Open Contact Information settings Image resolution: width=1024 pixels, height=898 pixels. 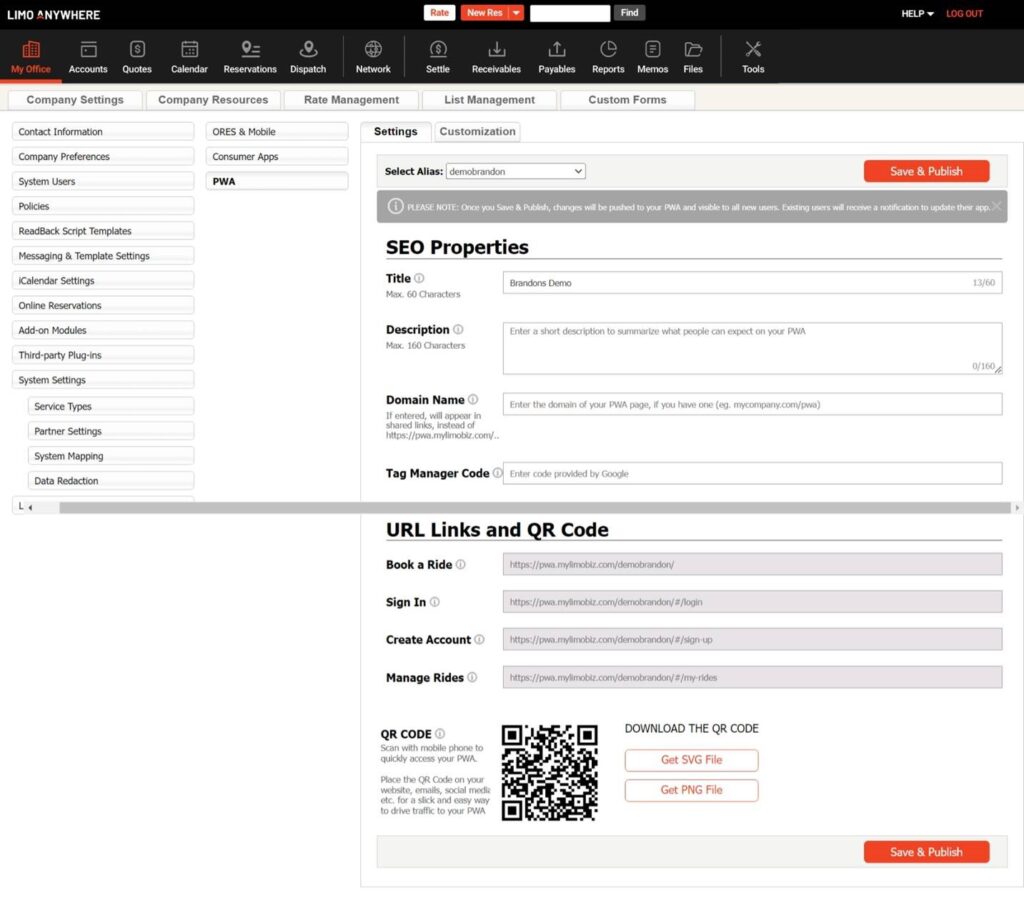pyautogui.click(x=103, y=131)
